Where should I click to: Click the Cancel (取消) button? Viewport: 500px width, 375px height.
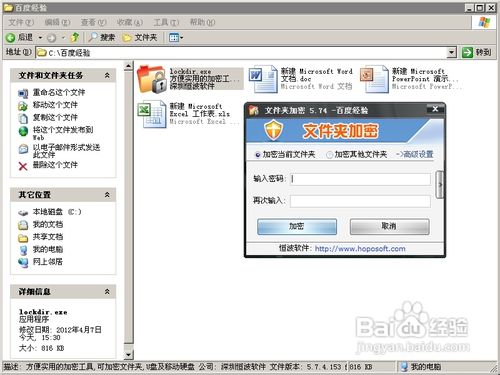click(389, 227)
